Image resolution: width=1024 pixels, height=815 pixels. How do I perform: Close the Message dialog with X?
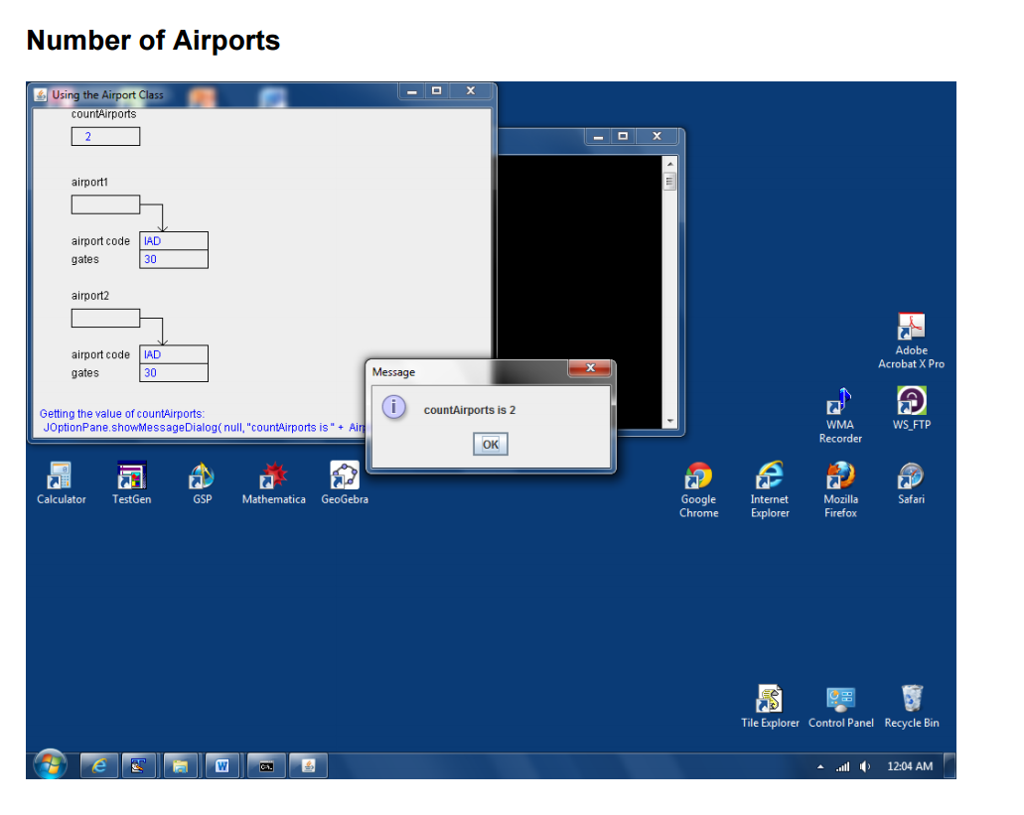pyautogui.click(x=590, y=368)
